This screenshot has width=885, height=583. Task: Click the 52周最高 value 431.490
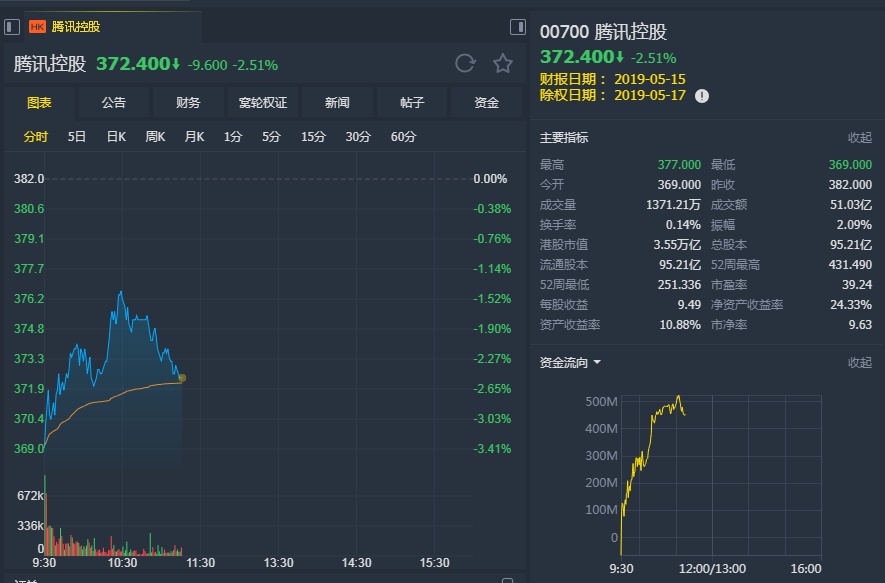pos(850,265)
